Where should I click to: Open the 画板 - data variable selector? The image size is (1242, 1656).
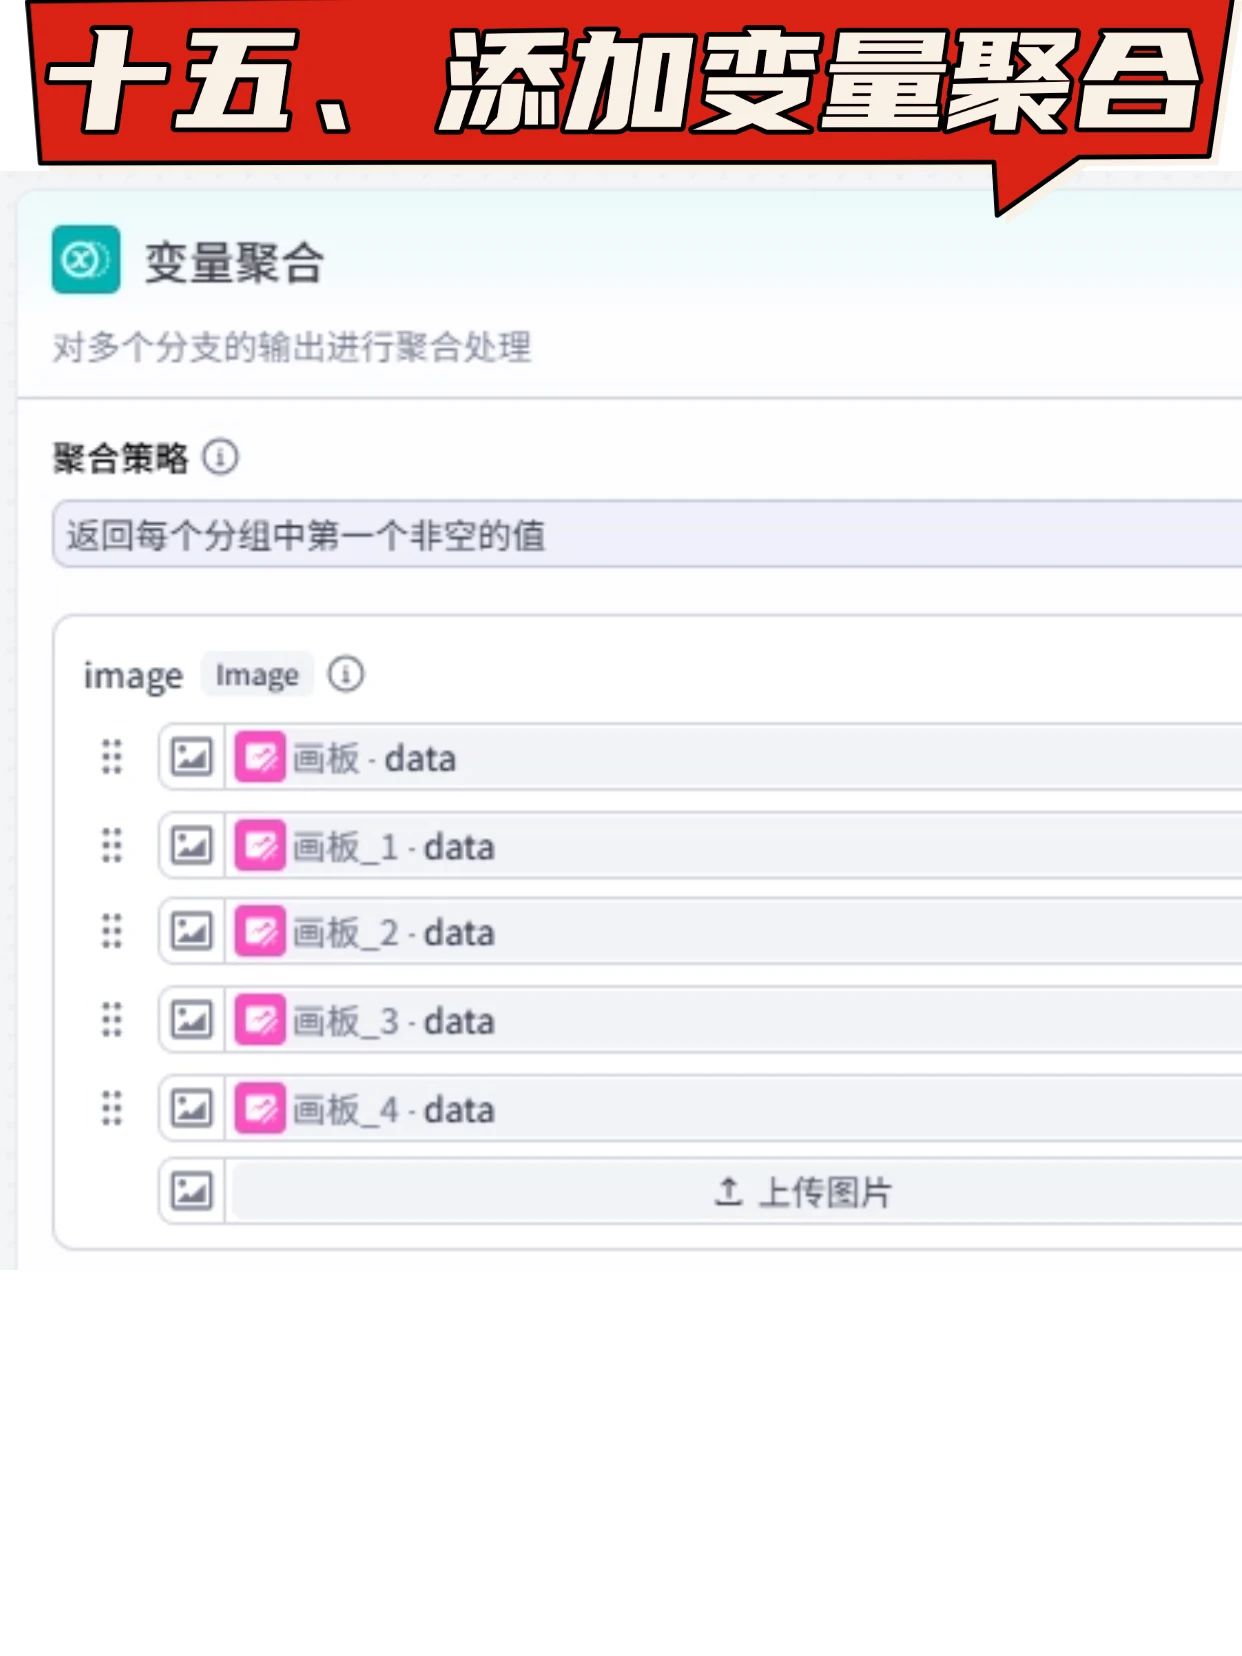pyautogui.click(x=735, y=757)
